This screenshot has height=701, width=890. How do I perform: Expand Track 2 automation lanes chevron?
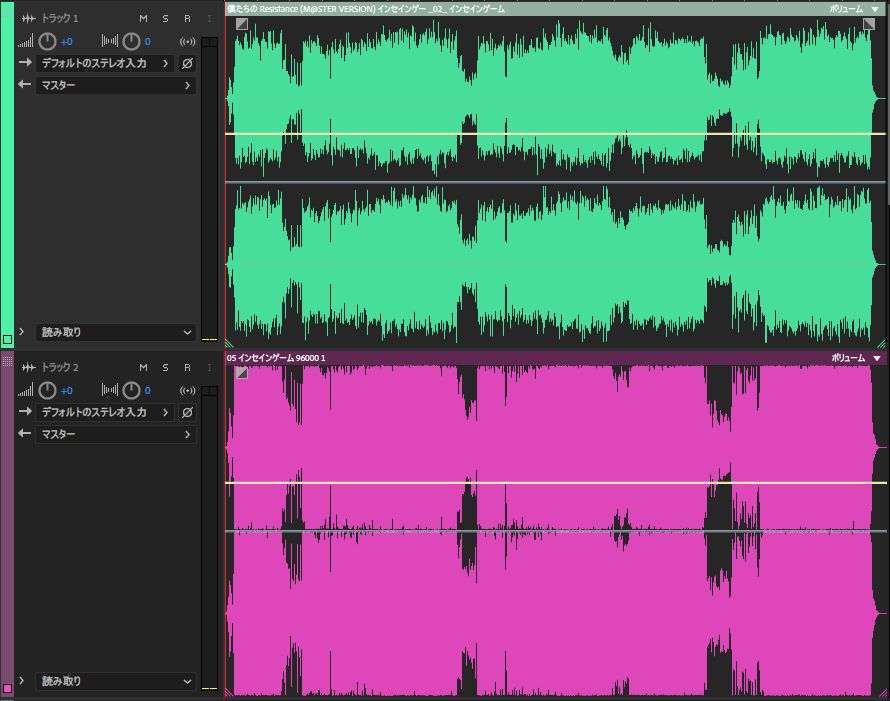pos(22,681)
